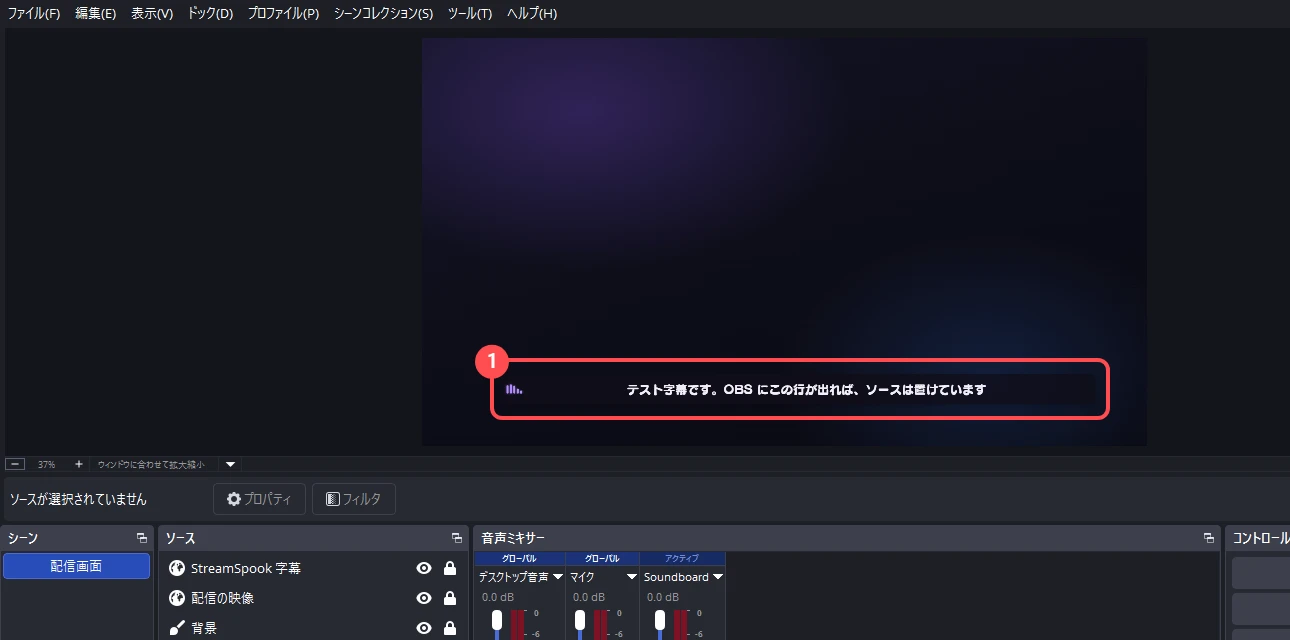Click the コントロール panel title
1290x640 pixels.
tap(1261, 538)
